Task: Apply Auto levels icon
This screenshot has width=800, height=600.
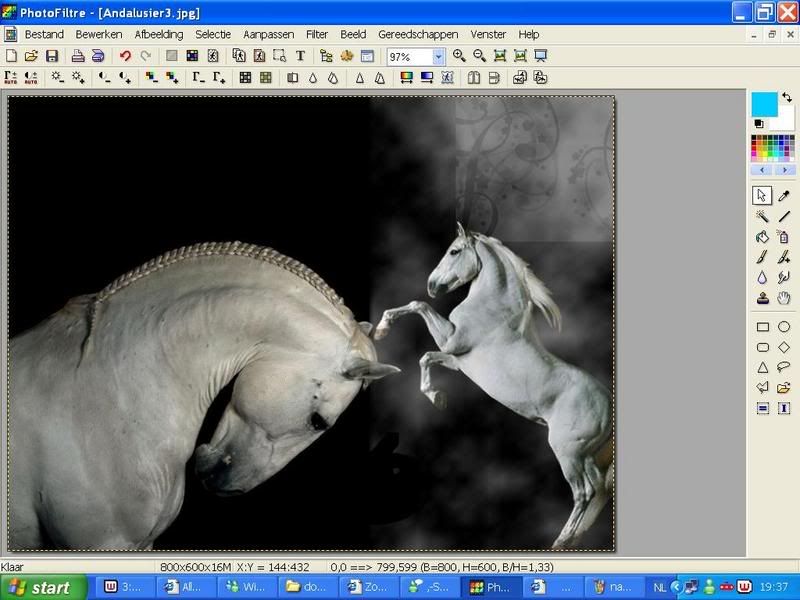Action: click(11, 78)
